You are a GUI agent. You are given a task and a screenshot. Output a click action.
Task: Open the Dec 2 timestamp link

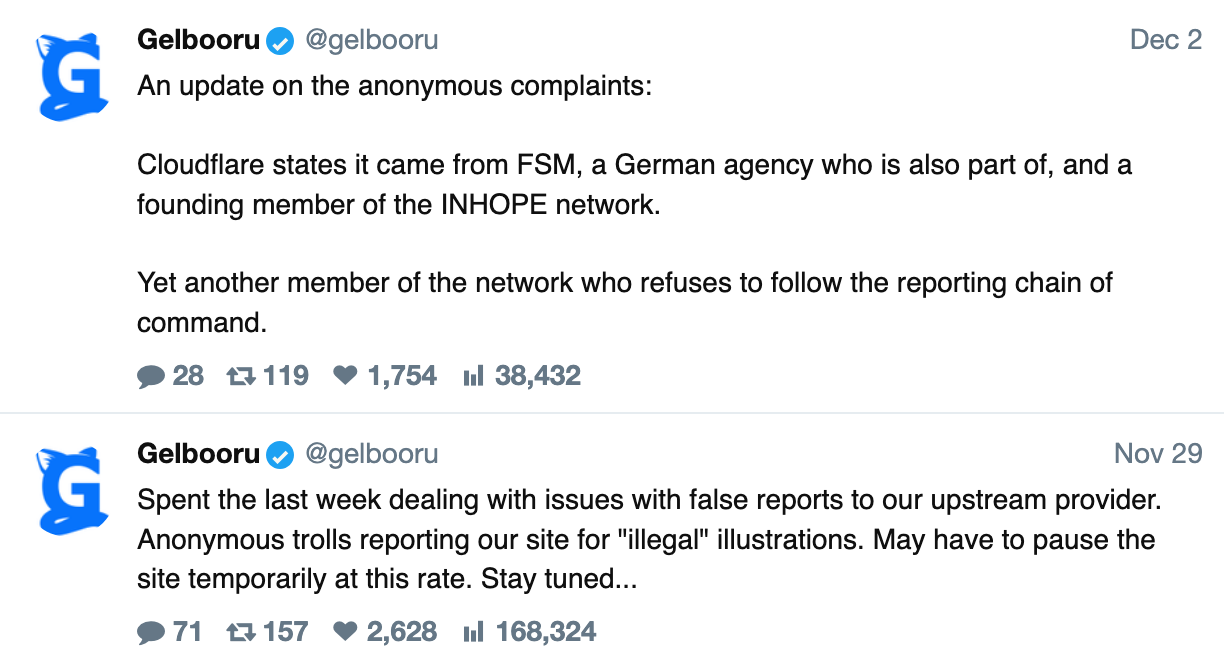pyautogui.click(x=1165, y=40)
